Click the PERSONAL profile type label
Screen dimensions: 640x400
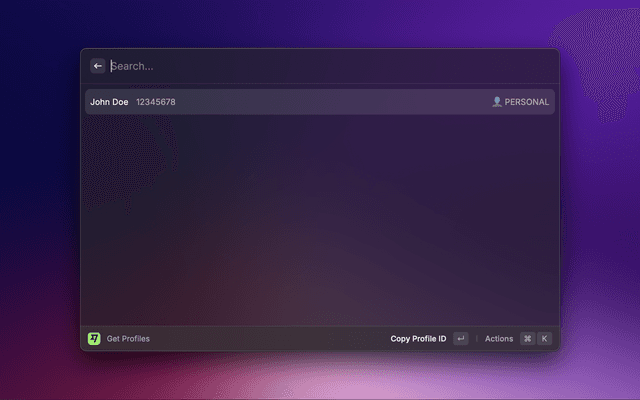tap(527, 102)
